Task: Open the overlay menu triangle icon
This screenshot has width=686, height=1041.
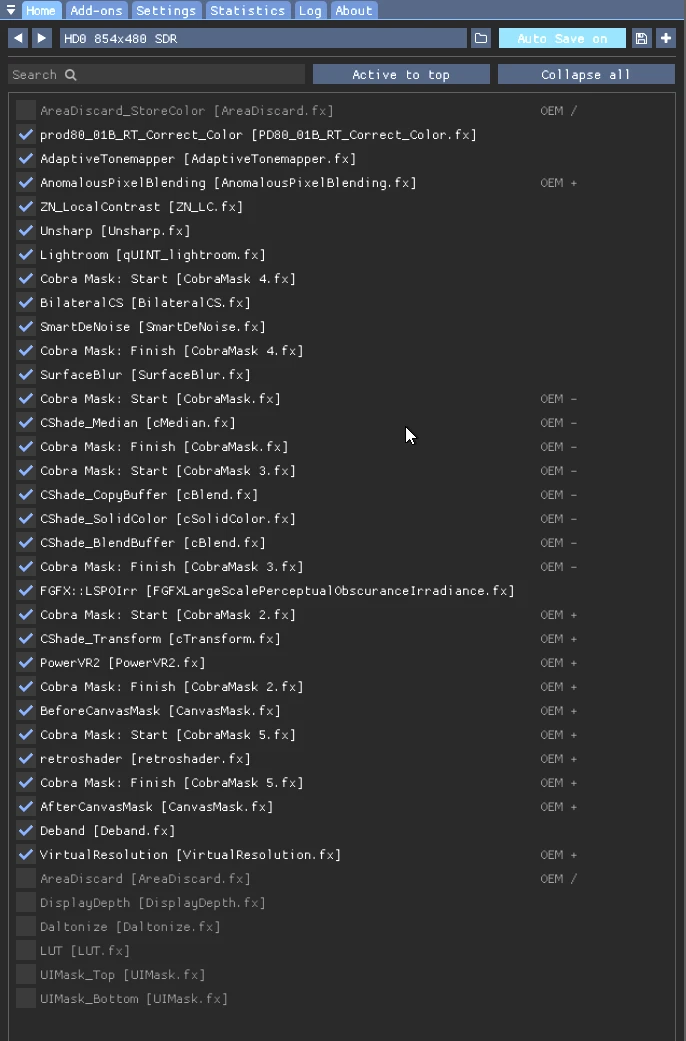Action: 11,10
